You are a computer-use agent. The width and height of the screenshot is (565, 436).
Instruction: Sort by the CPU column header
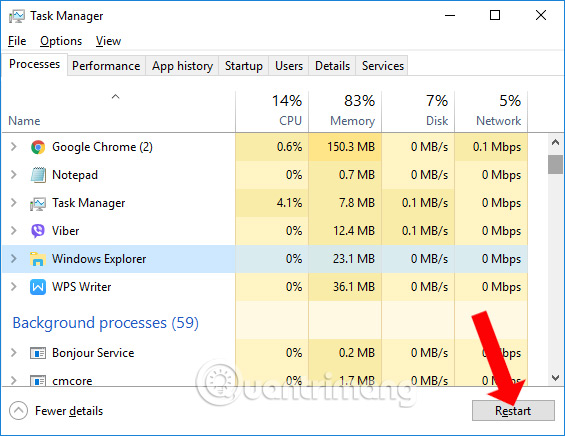[272, 112]
